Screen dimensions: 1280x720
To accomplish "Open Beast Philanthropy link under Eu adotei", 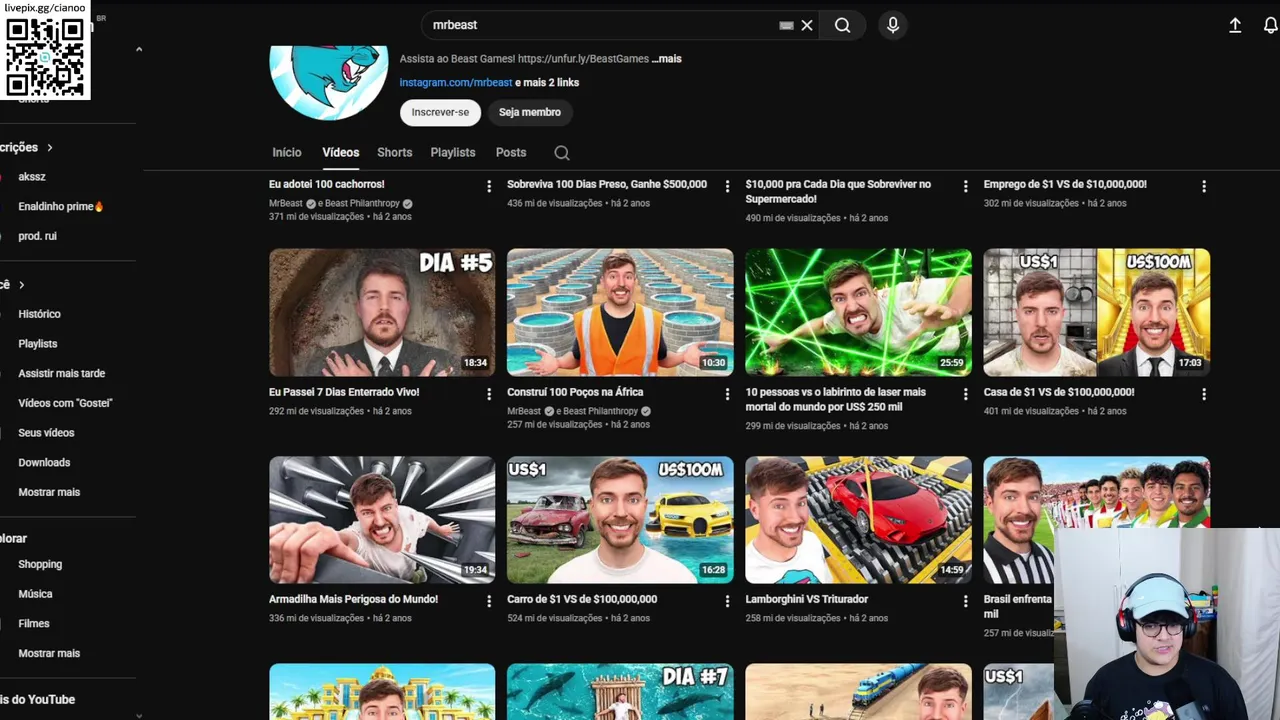I will pos(363,203).
